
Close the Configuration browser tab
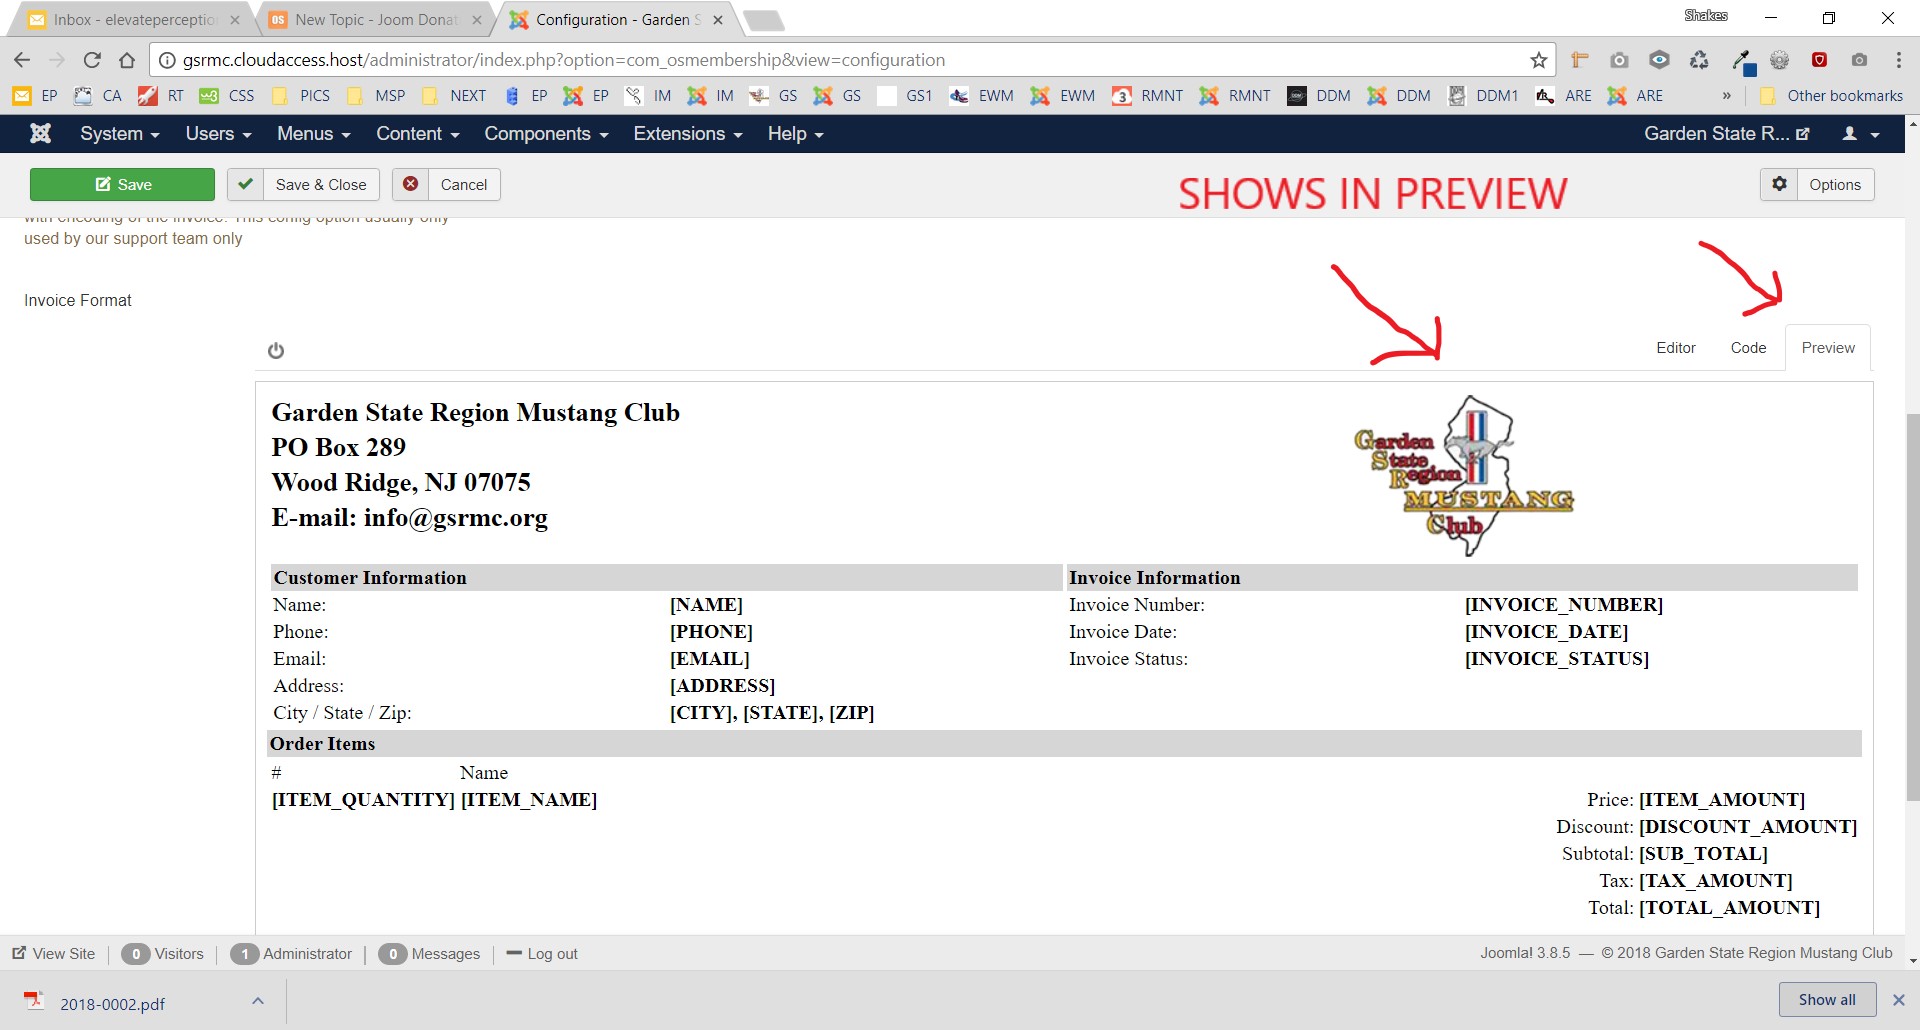[717, 20]
